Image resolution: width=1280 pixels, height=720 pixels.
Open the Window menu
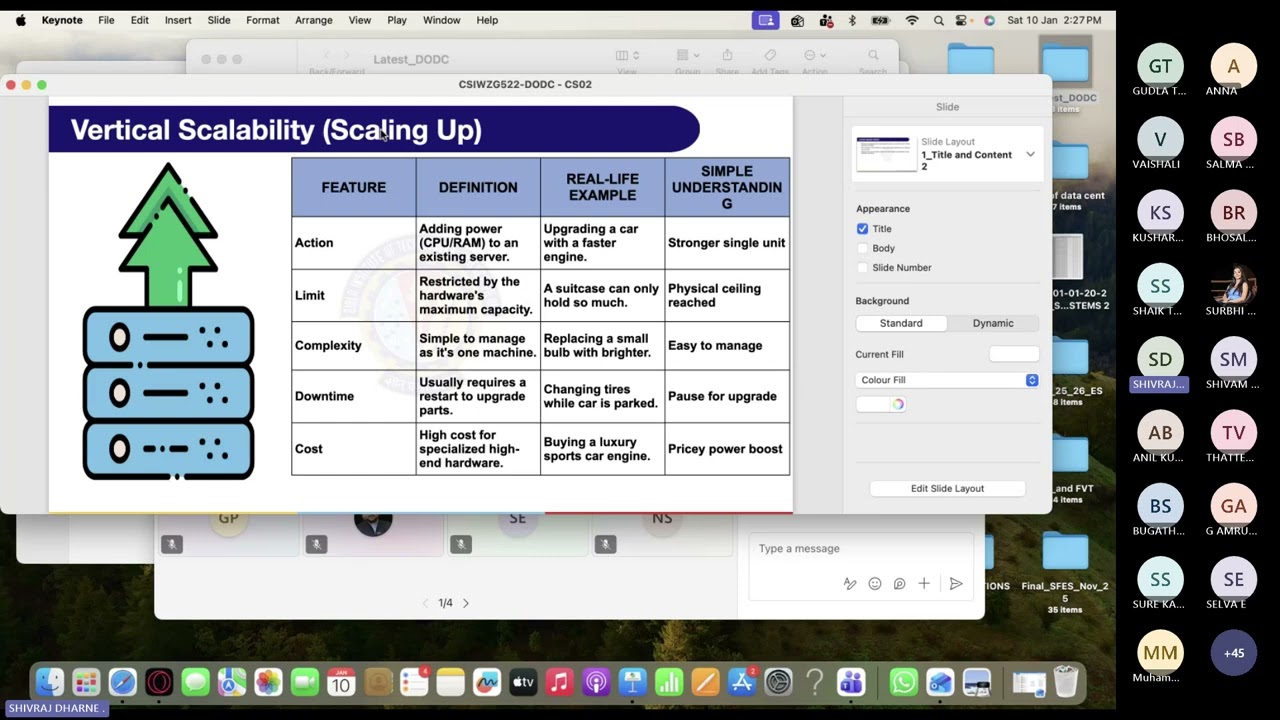[441, 20]
